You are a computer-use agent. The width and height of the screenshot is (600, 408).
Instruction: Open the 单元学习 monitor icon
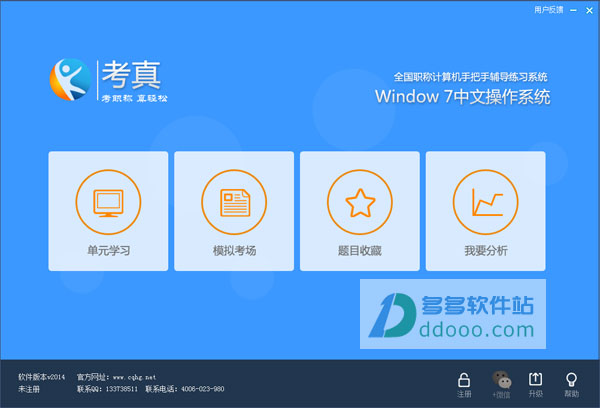(108, 202)
